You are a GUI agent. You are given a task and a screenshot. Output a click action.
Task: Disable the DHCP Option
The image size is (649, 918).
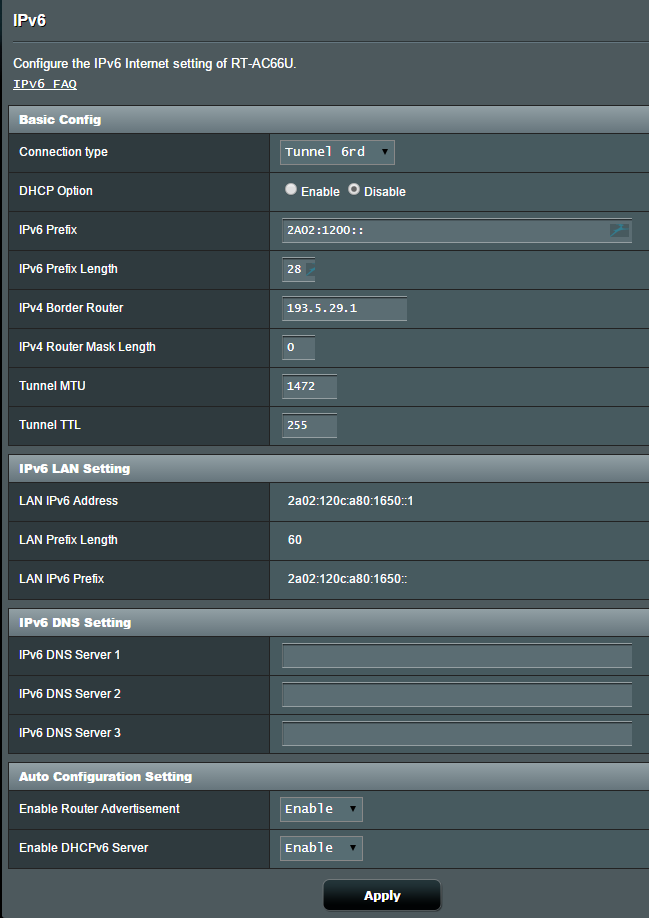[354, 189]
